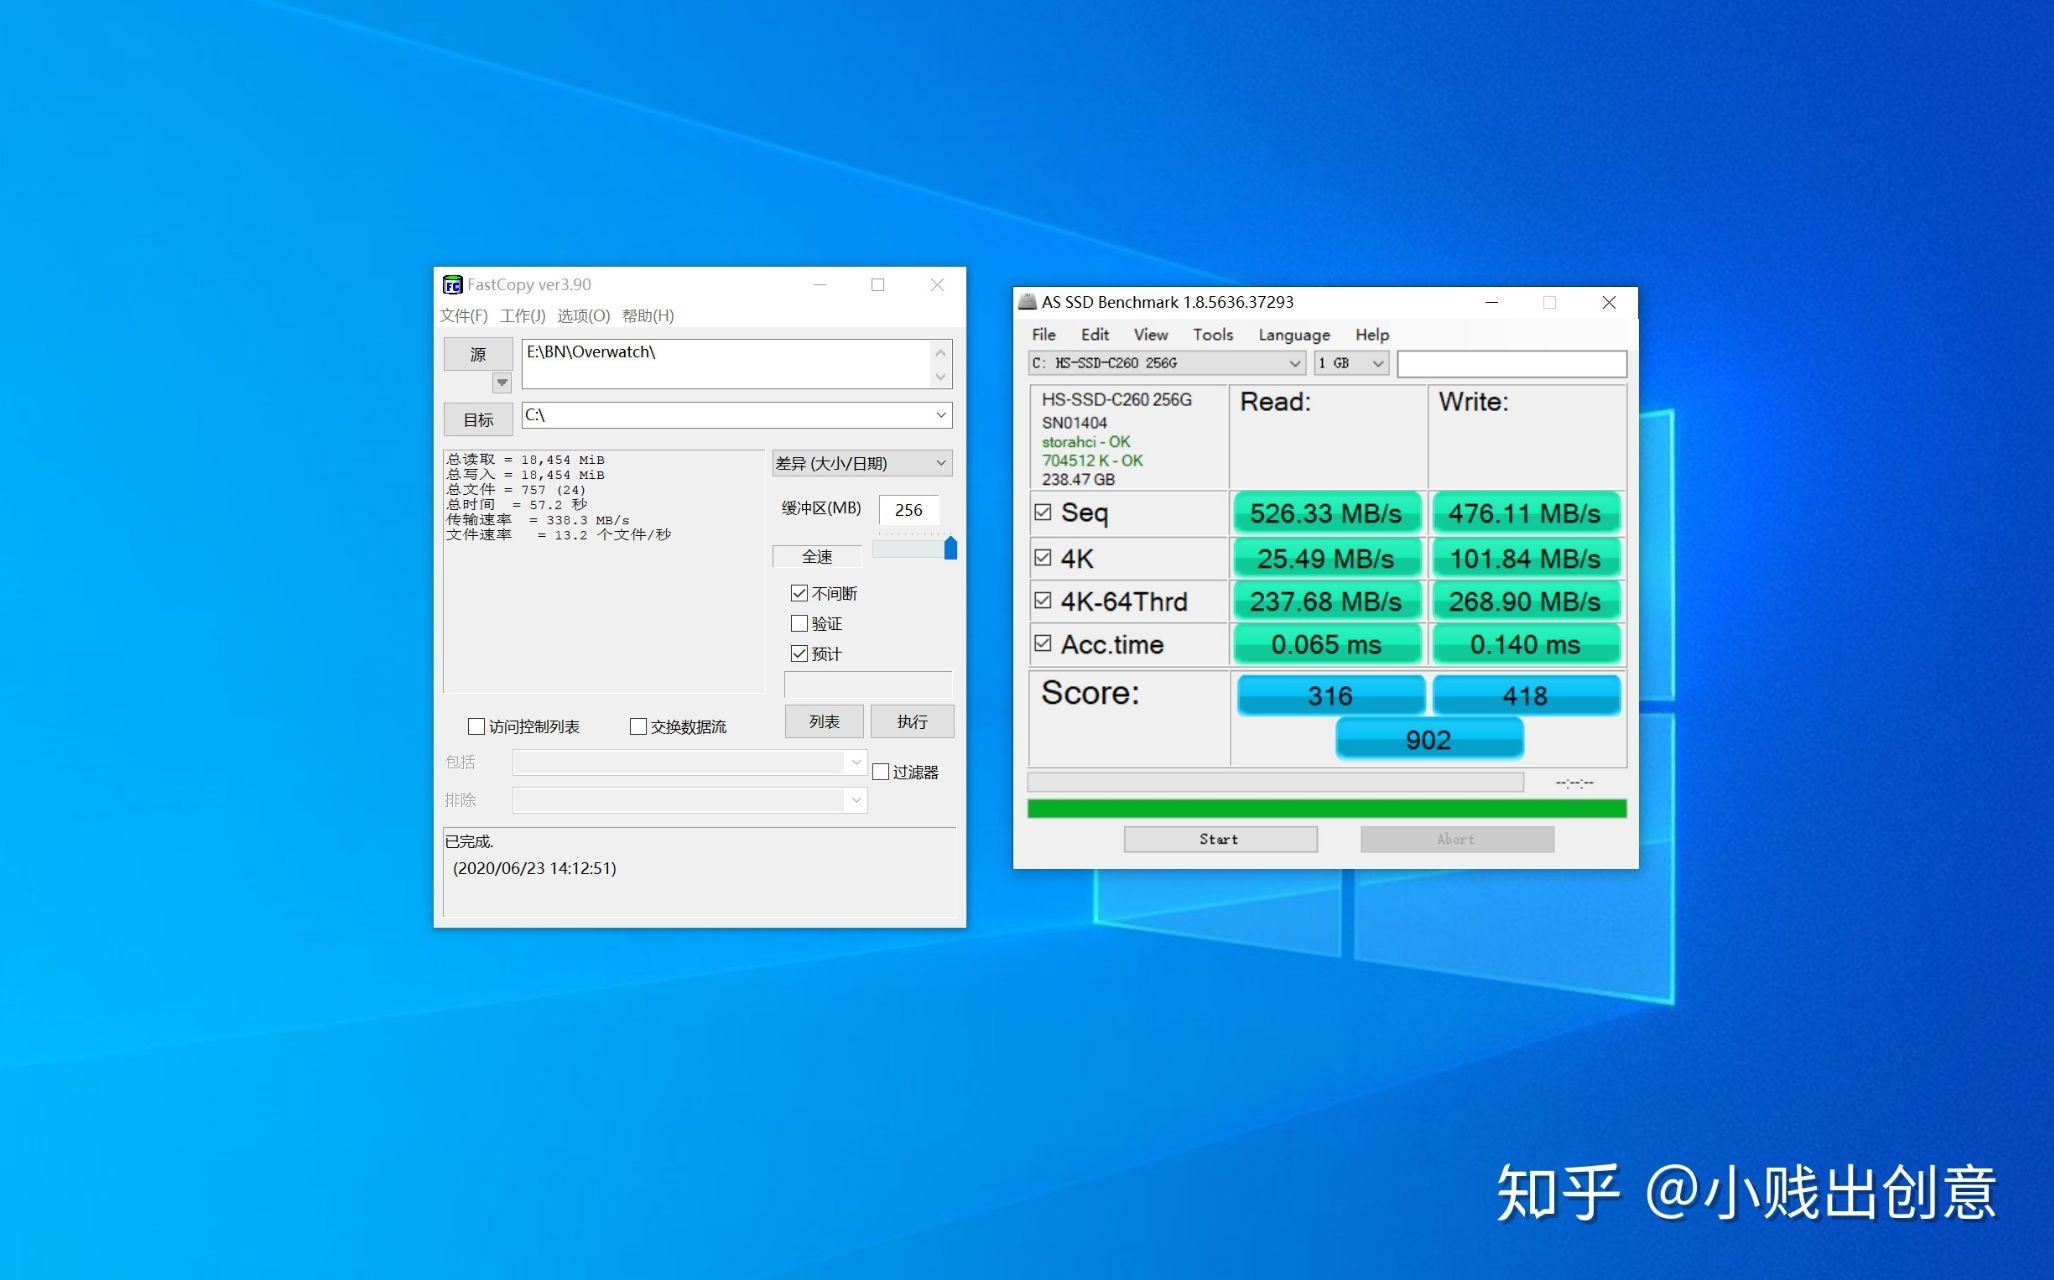Click the 4K-64Thrd write result 268.90 MB/s
This screenshot has width=2054, height=1280.
1525,601
